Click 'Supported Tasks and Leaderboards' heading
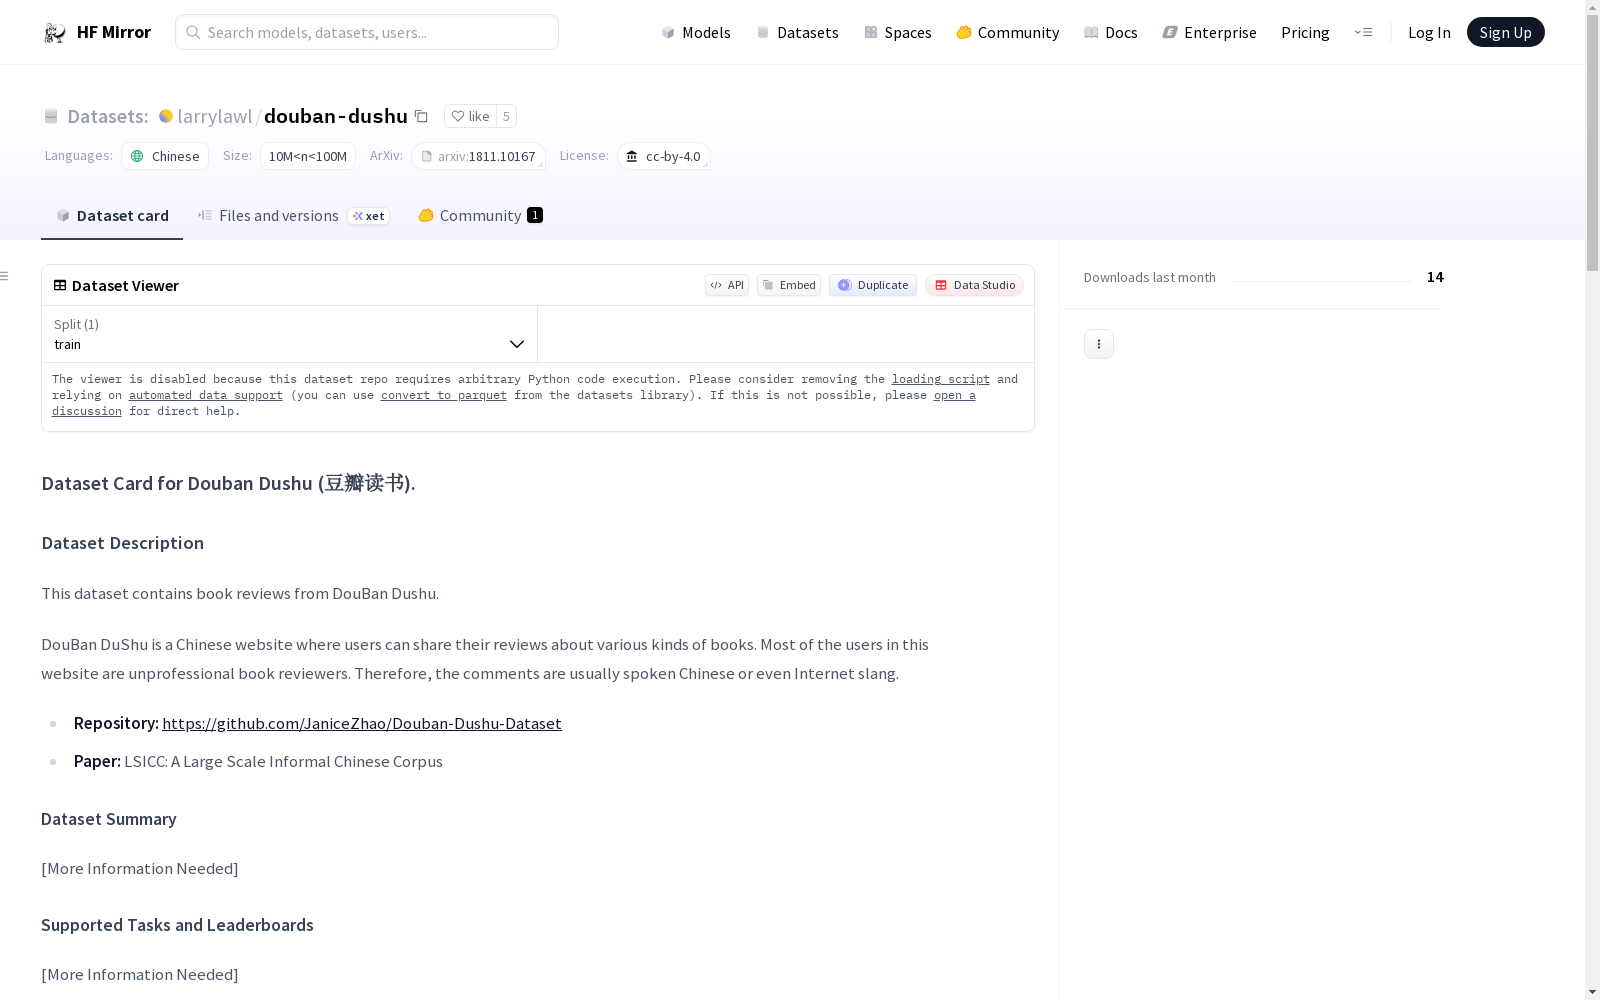 coord(177,925)
